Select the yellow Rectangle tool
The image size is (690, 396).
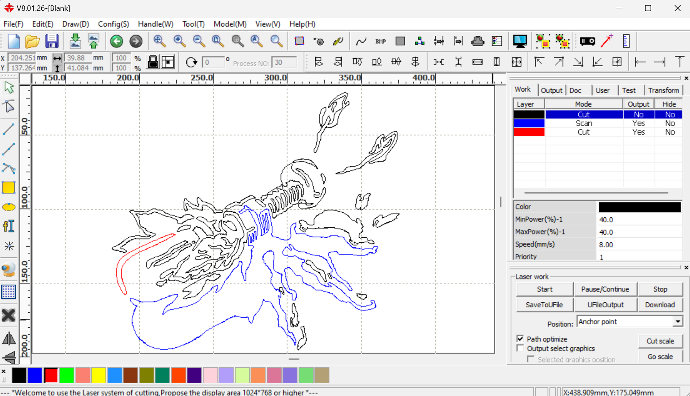[x=9, y=188]
